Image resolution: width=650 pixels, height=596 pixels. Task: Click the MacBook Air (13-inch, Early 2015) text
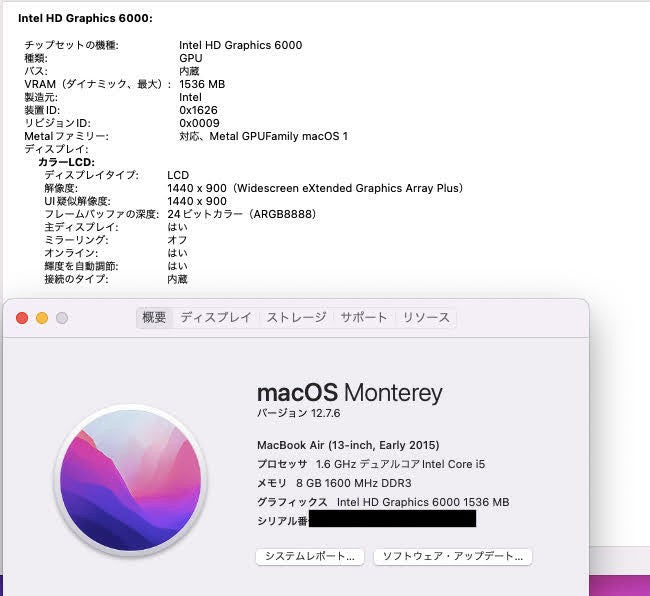(348, 445)
